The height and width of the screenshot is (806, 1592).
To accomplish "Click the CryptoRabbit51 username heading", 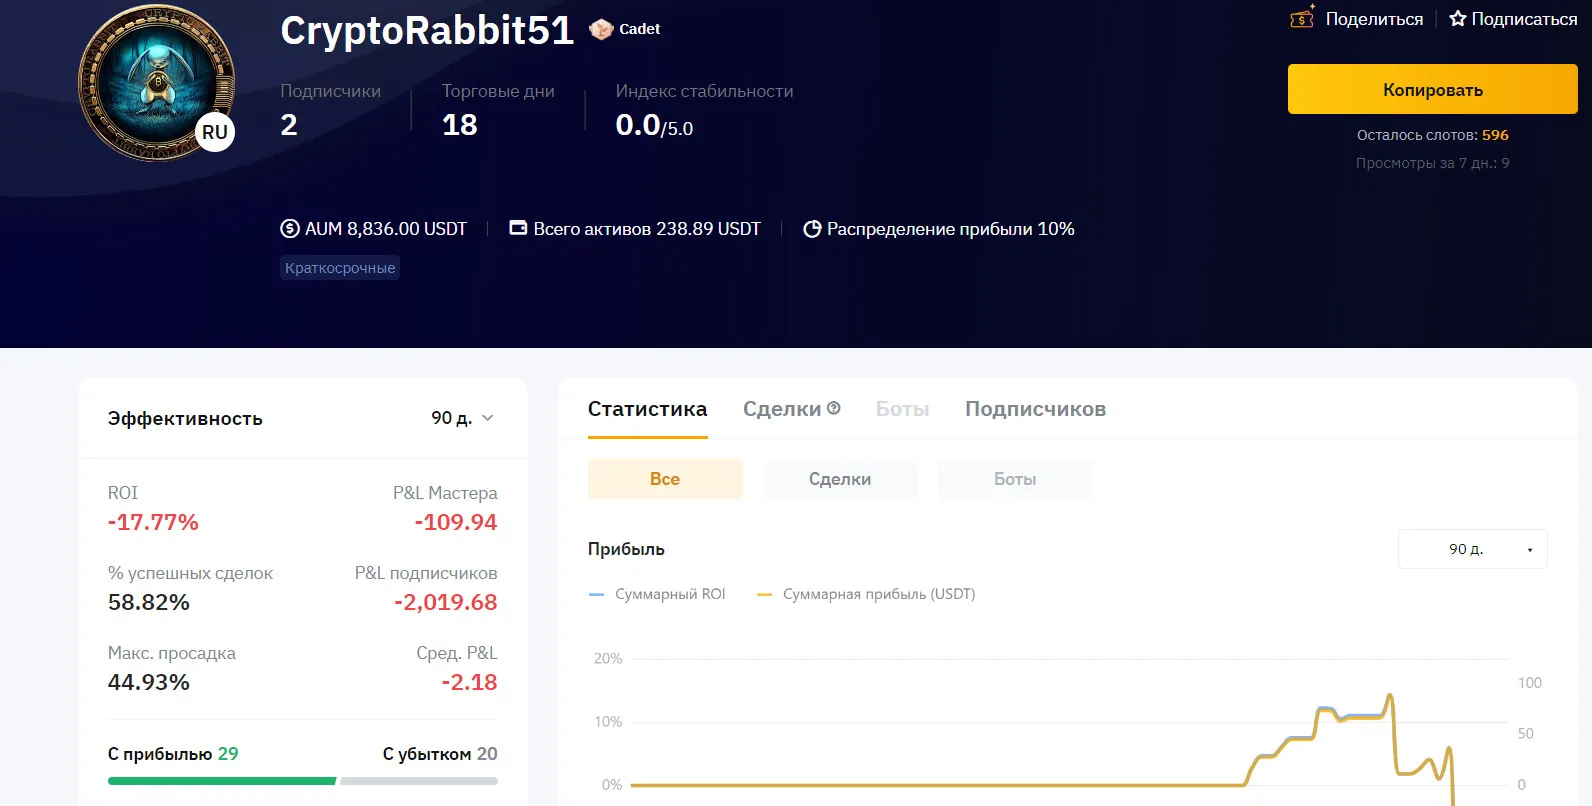I will tap(427, 30).
